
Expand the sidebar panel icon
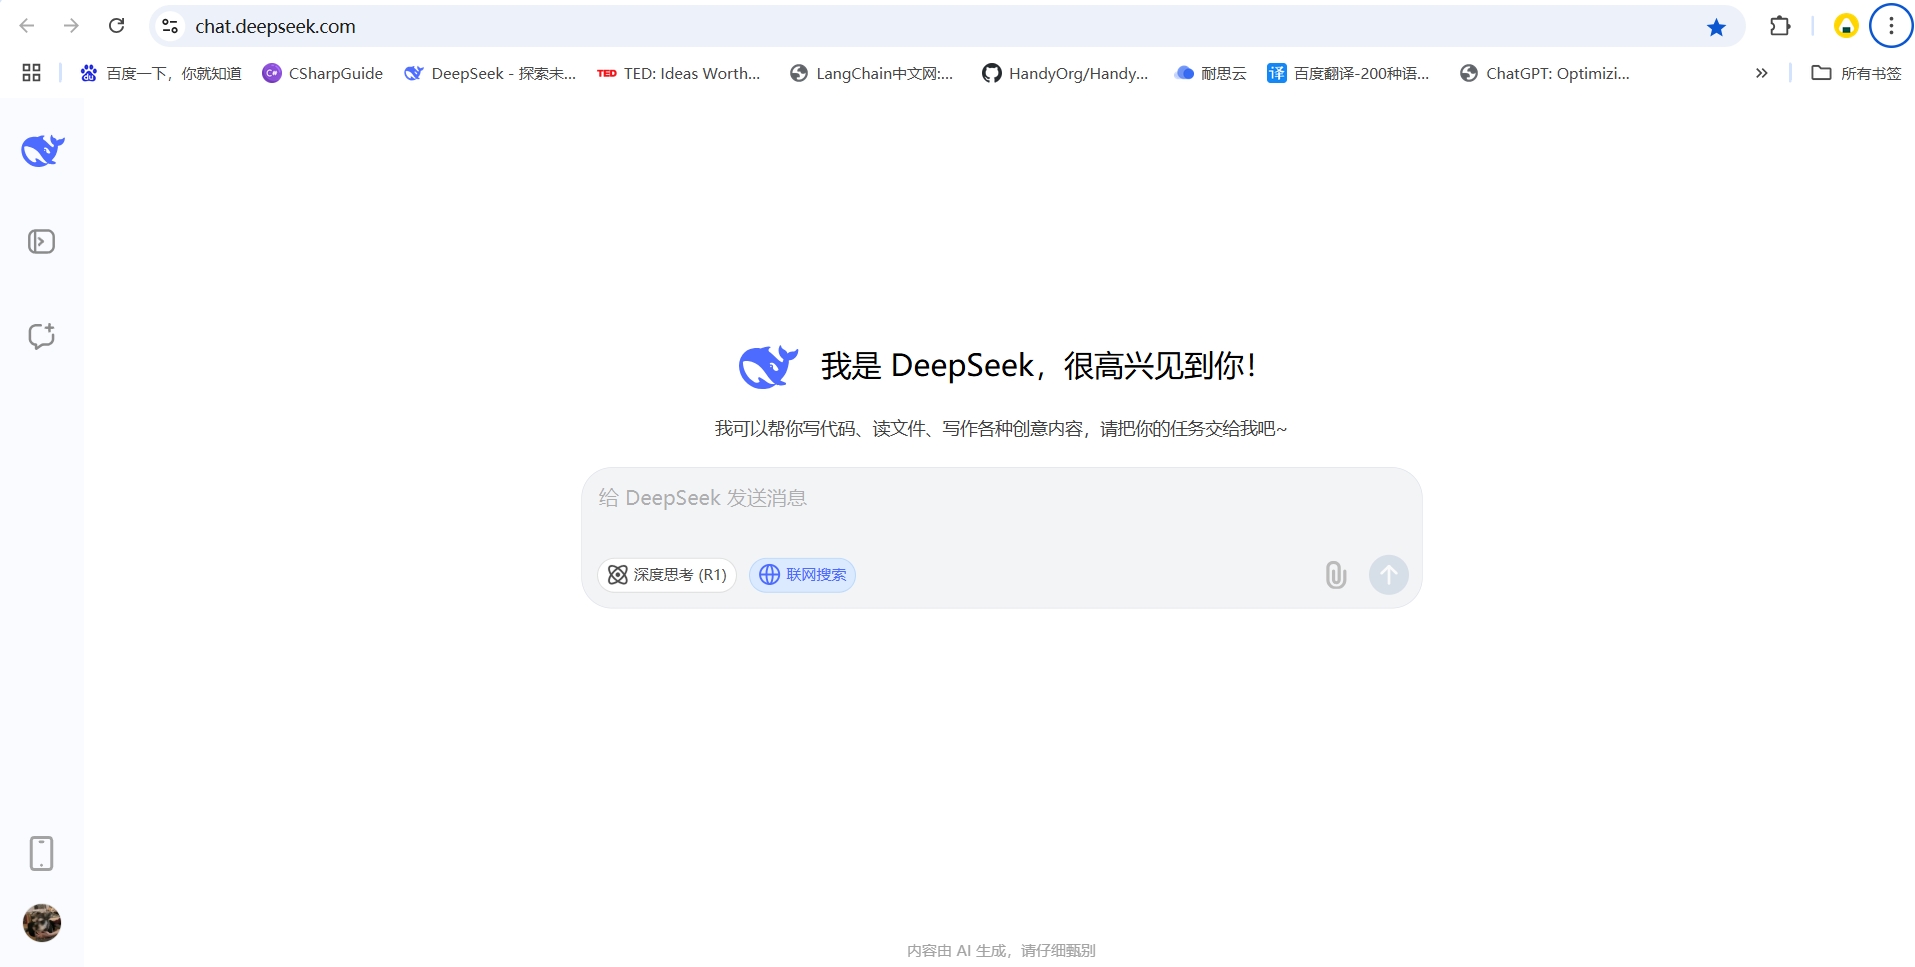[41, 241]
